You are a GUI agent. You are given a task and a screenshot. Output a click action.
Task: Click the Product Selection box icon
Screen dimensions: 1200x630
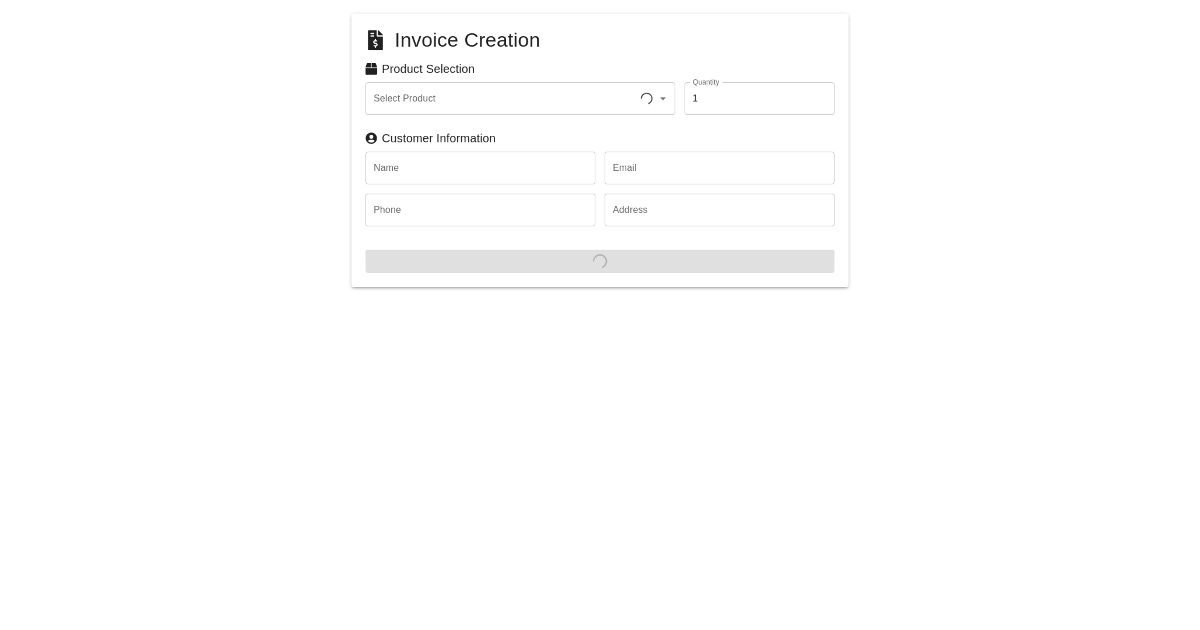(x=371, y=69)
